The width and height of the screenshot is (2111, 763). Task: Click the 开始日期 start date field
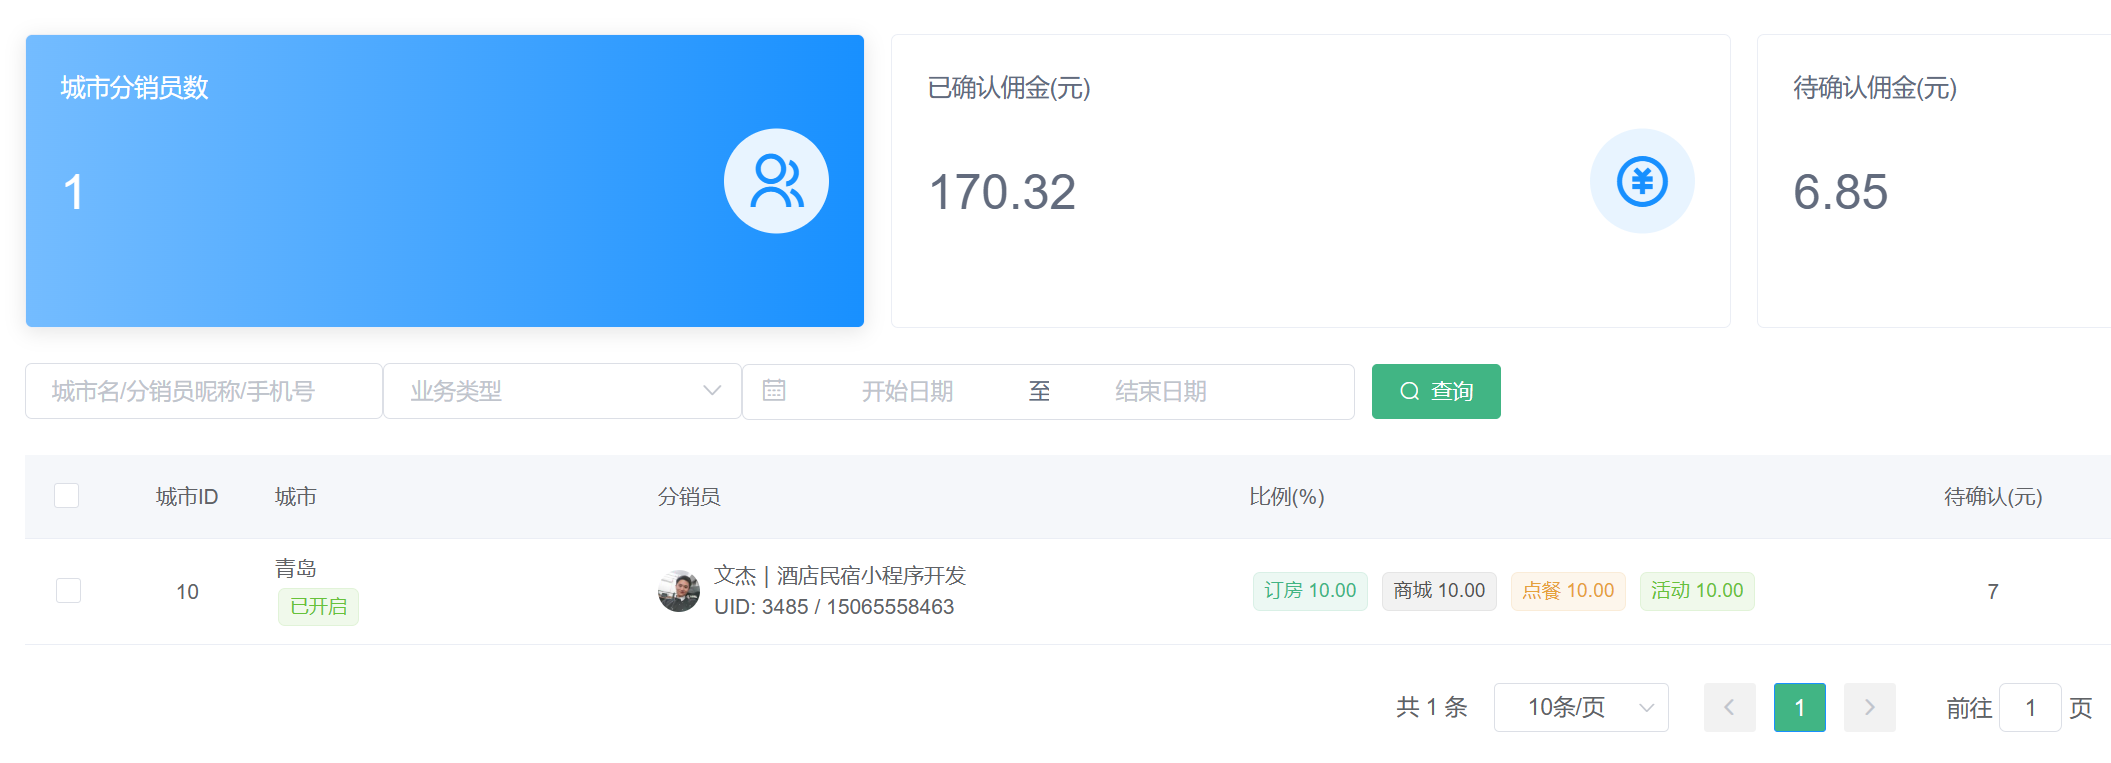point(907,391)
